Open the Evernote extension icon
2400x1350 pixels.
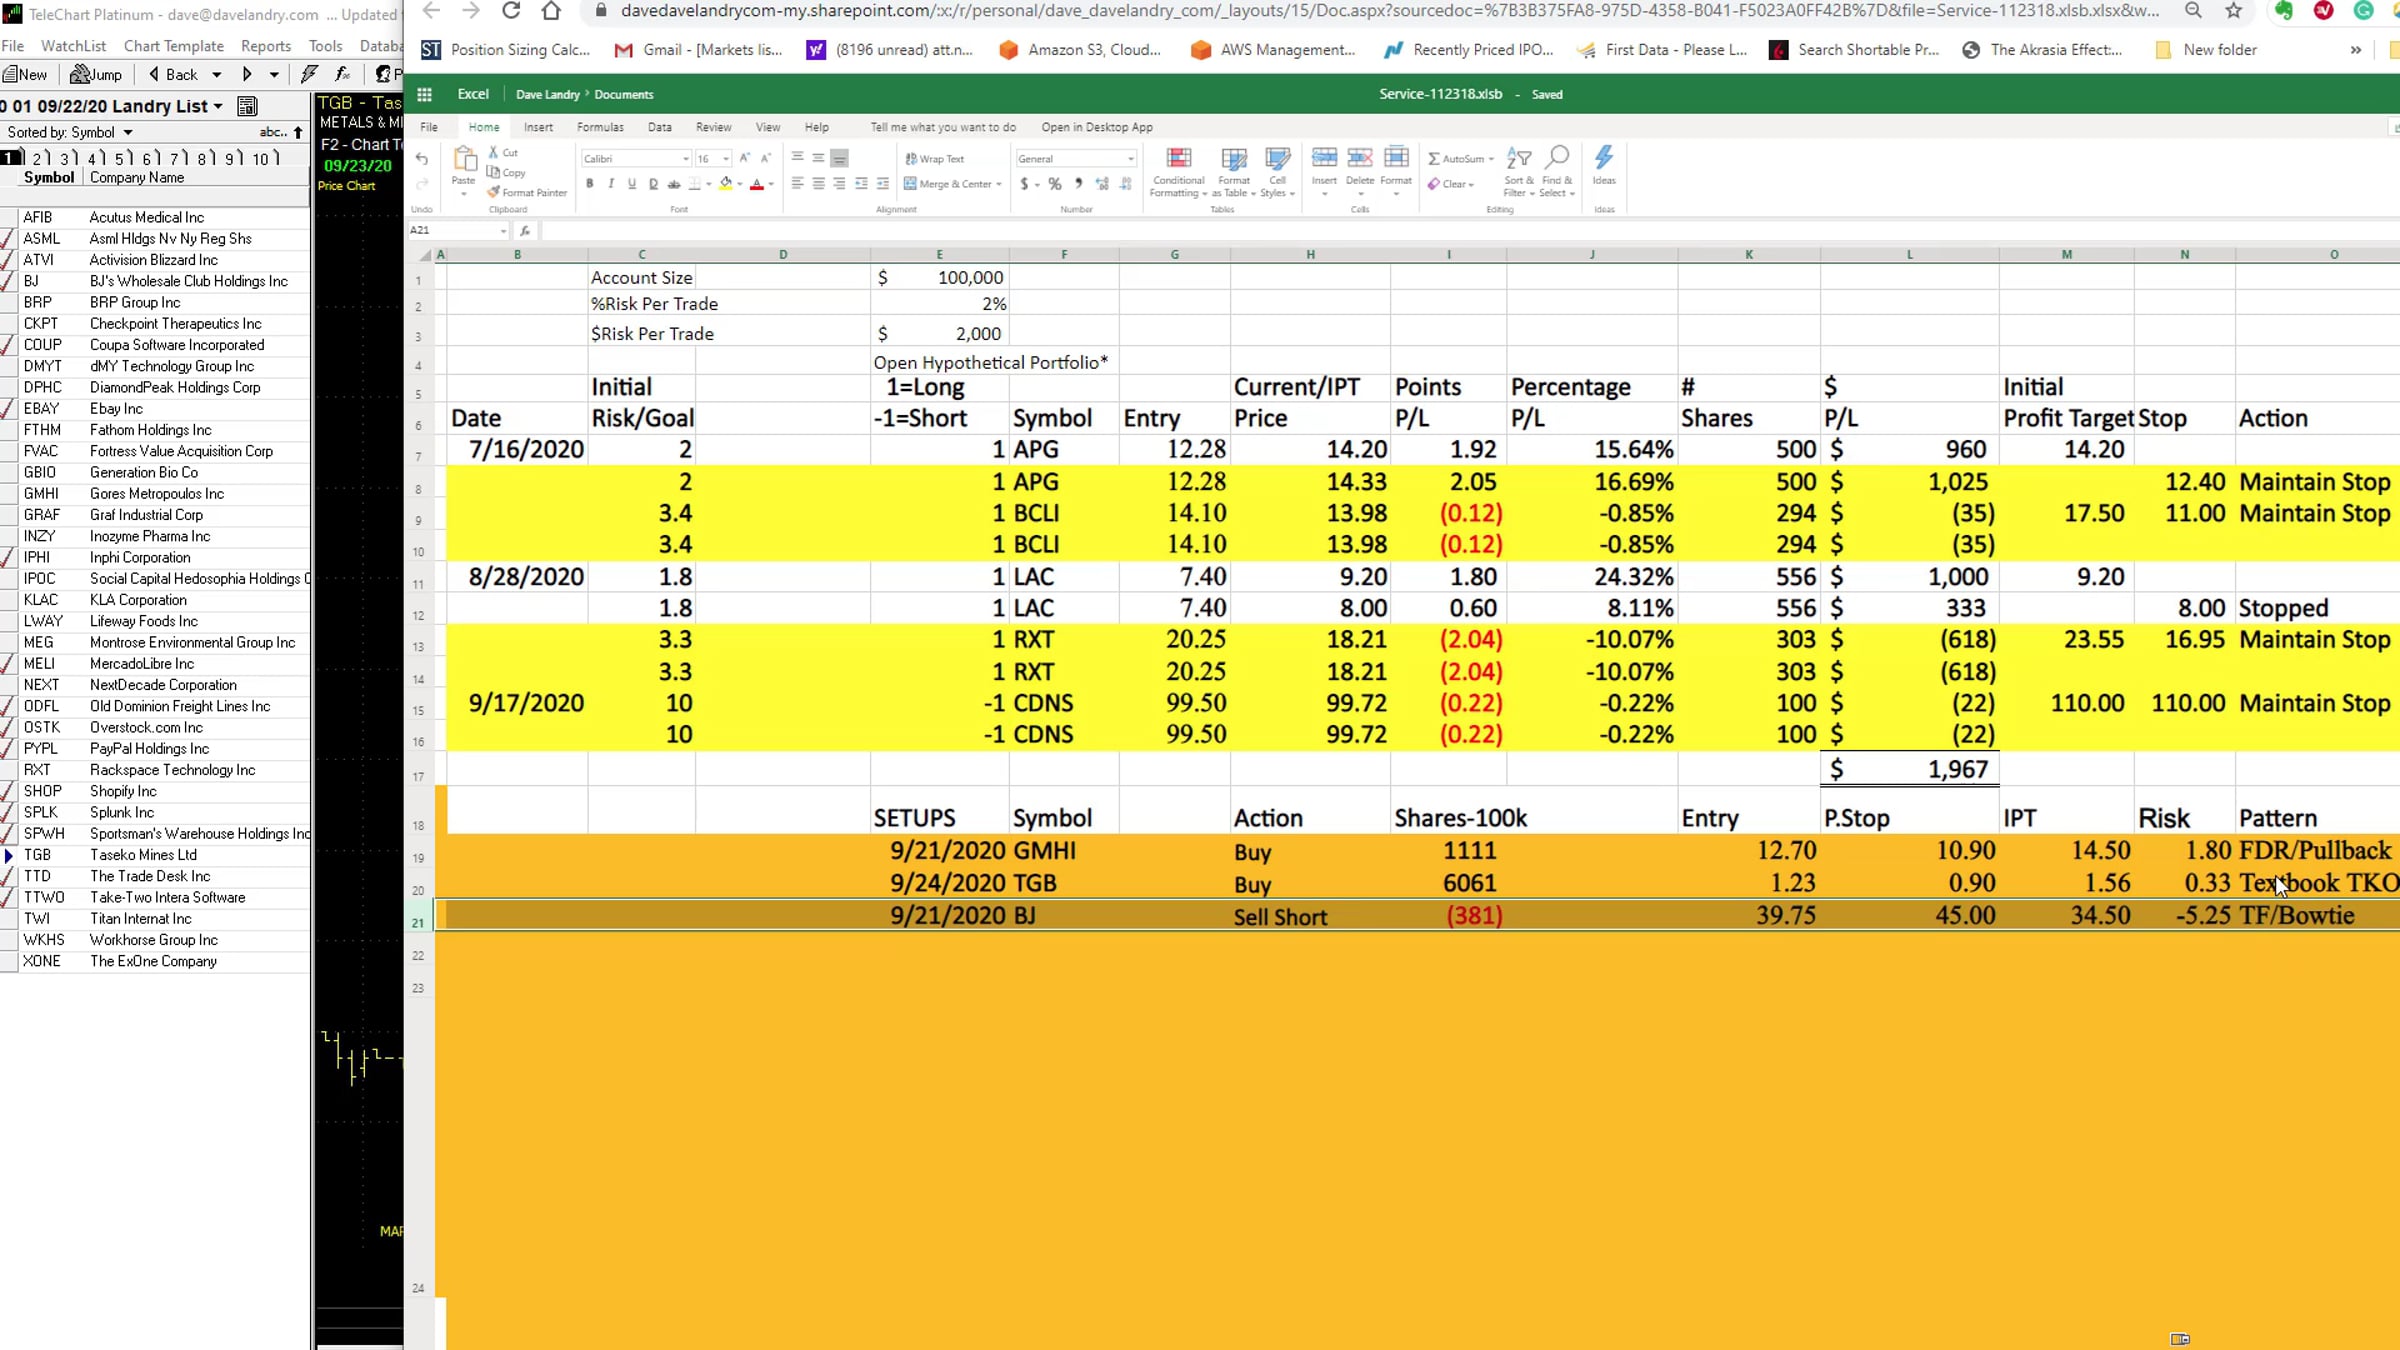pos(2284,11)
